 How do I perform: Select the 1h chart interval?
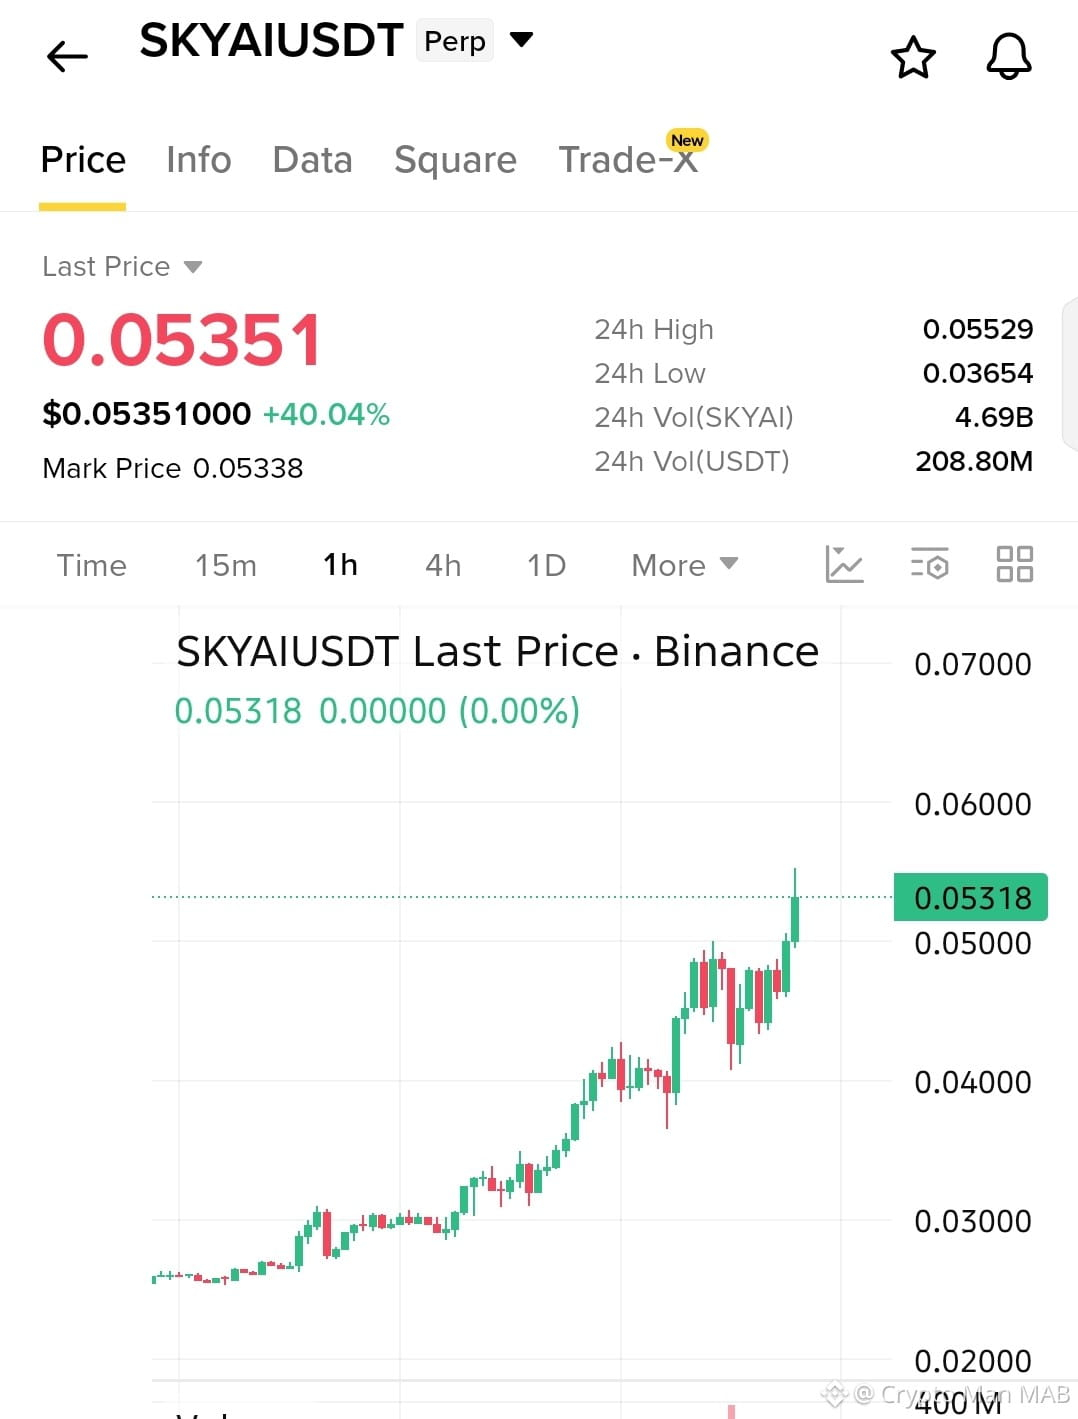(340, 565)
